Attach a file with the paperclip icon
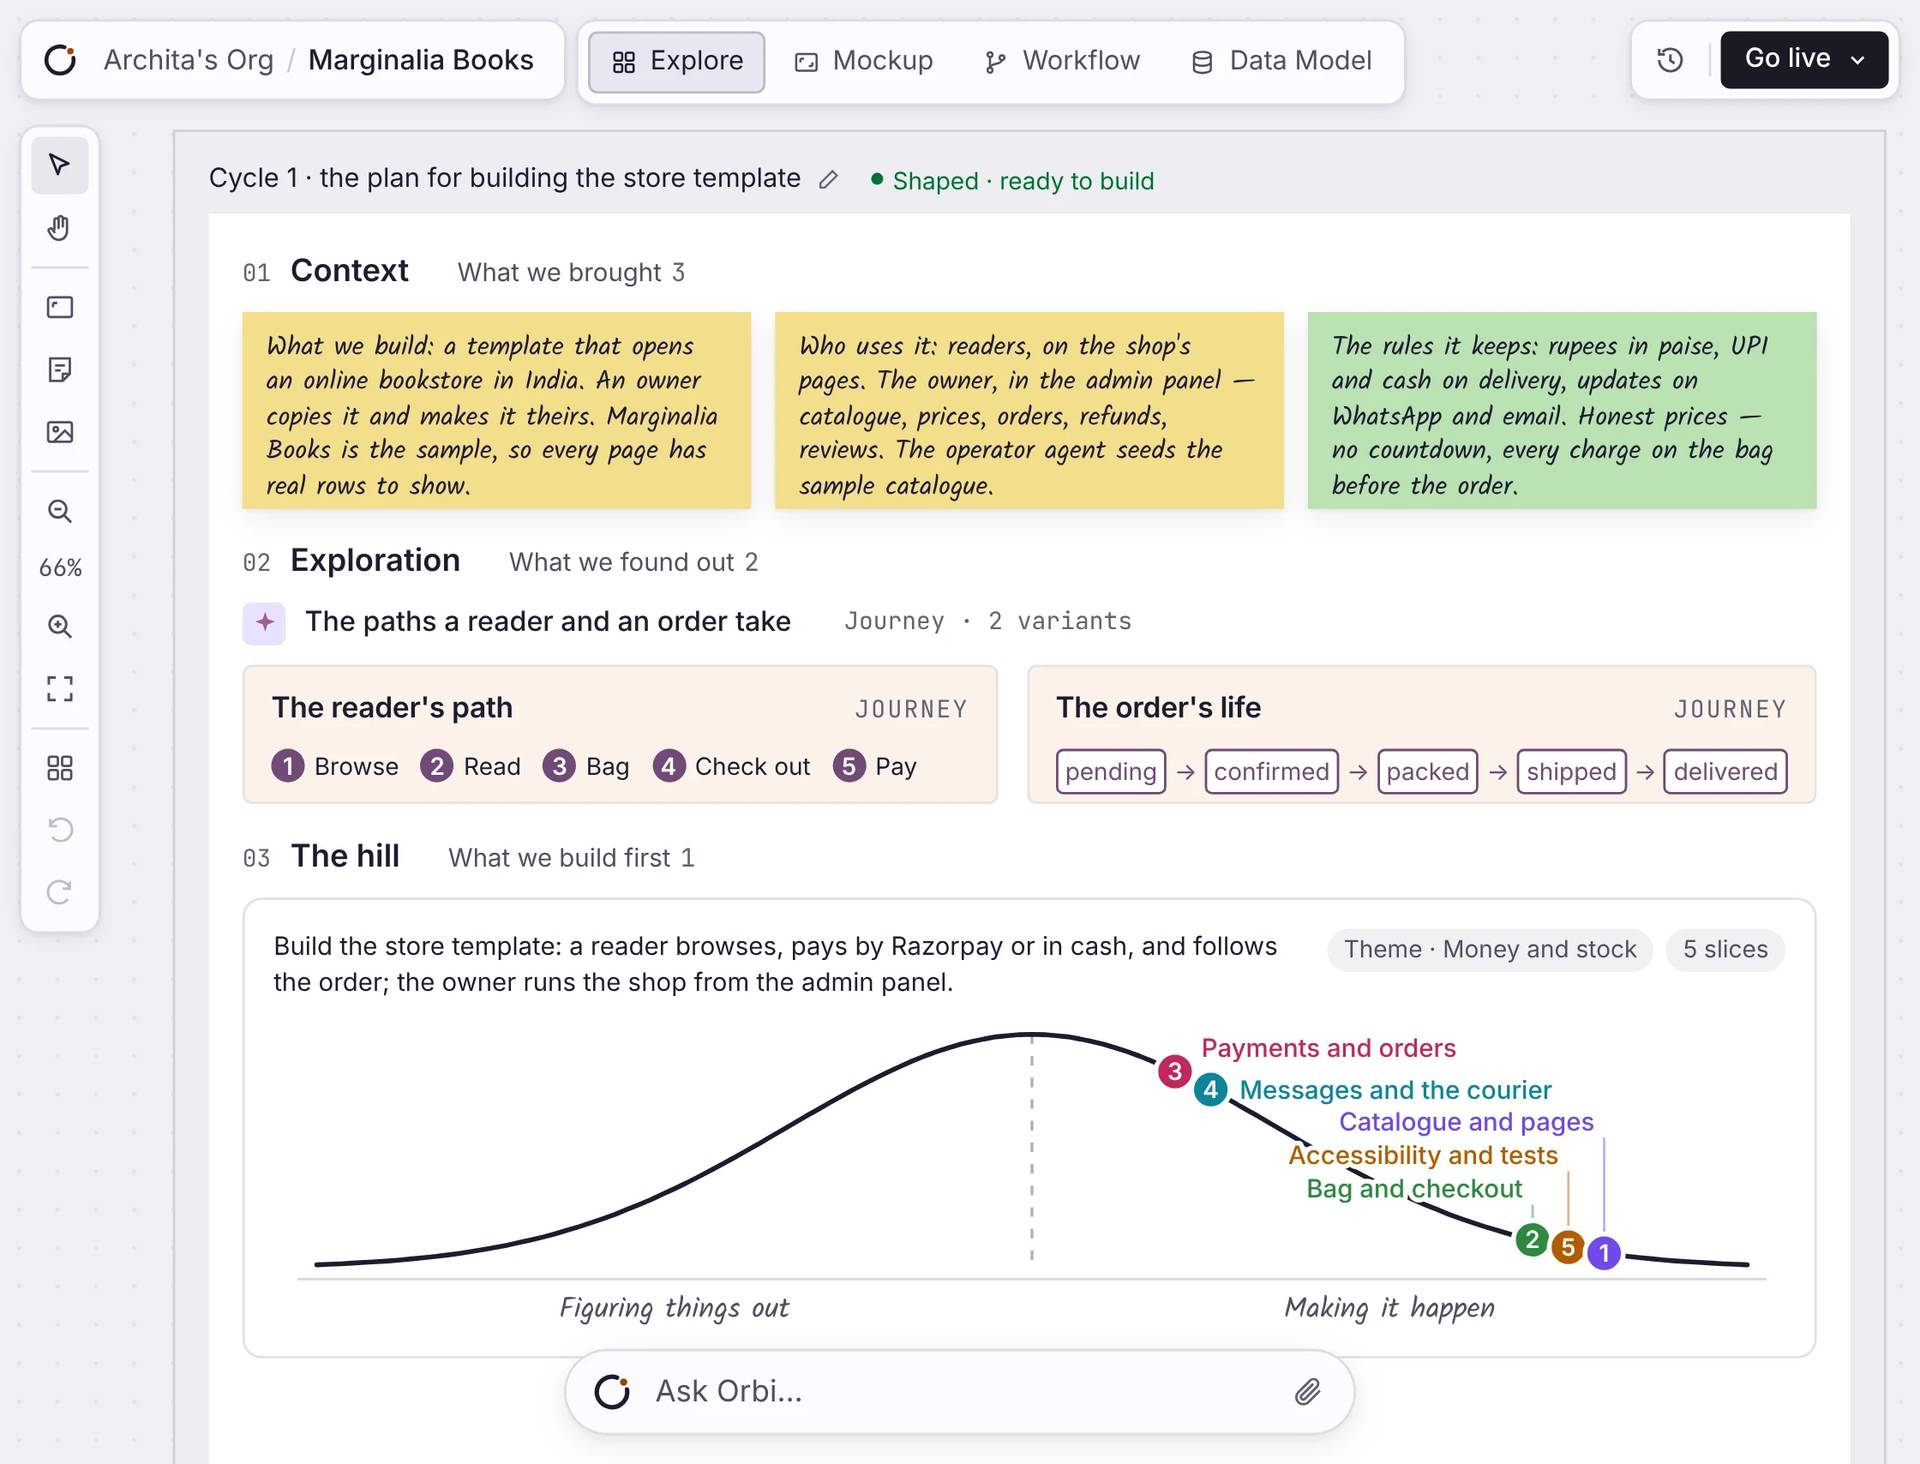This screenshot has width=1920, height=1464. [1307, 1391]
